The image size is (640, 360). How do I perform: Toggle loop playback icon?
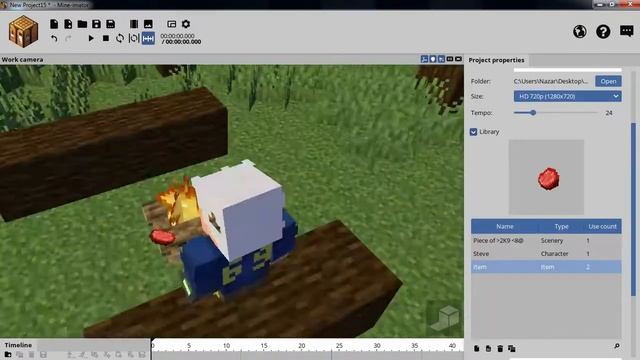[120, 38]
